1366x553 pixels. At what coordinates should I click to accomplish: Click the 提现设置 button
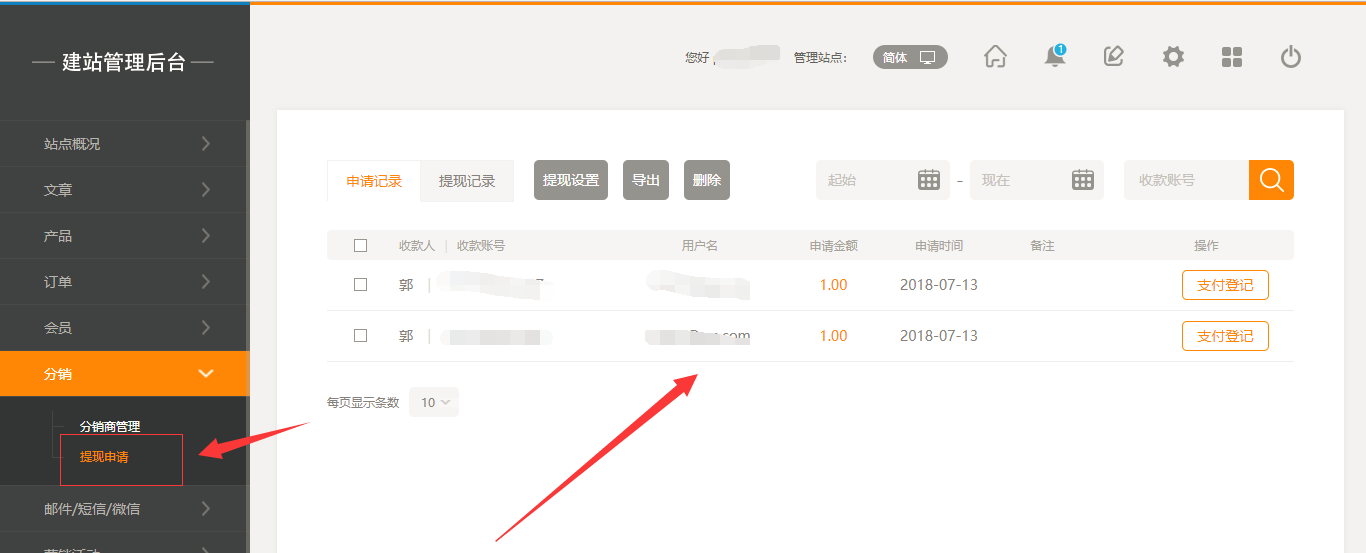pyautogui.click(x=571, y=180)
